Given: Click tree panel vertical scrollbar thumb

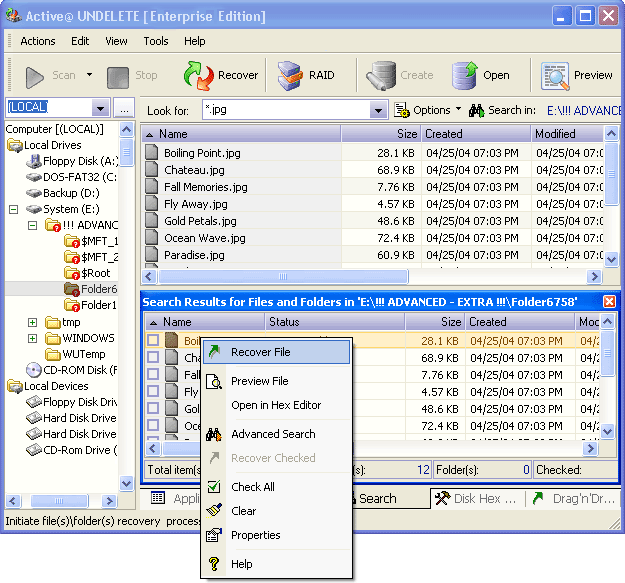Looking at the screenshot, I should (x=126, y=152).
